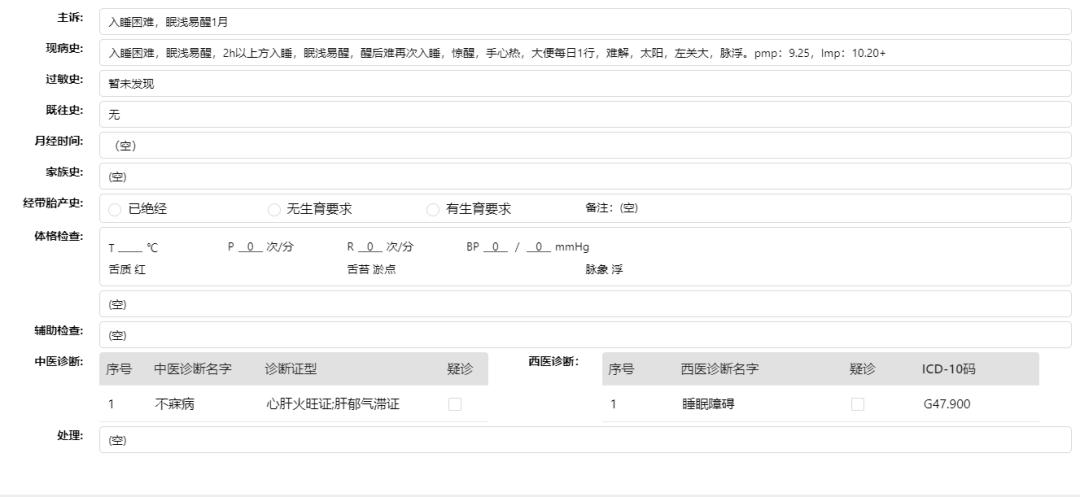Click the 月经时间 input field
The height and width of the screenshot is (497, 1080).
[585, 145]
